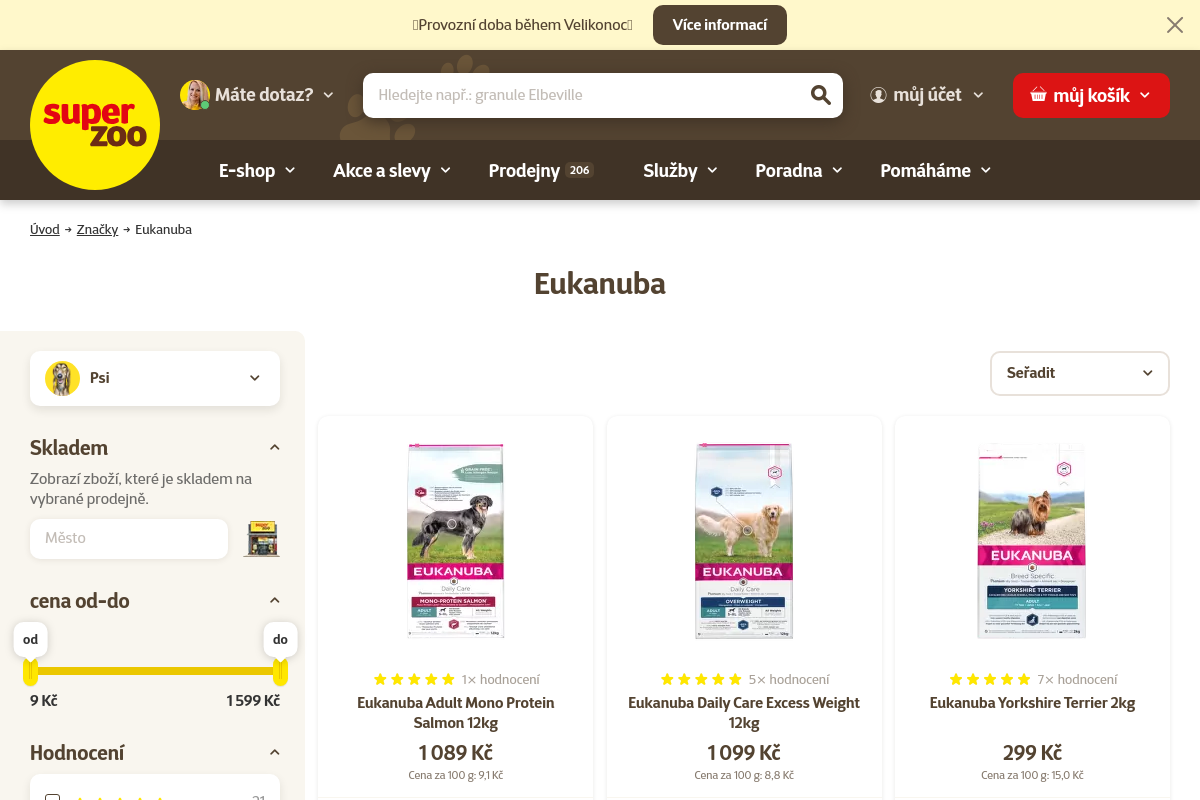Click the 'do' maximum price slider handle
Screen dimensions: 1200x800
pos(280,670)
